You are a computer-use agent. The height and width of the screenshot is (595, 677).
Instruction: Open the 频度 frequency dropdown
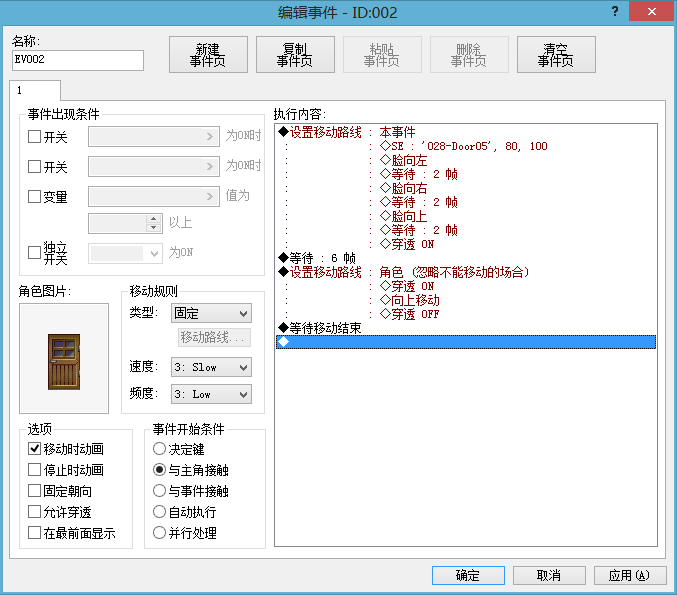(x=212, y=394)
